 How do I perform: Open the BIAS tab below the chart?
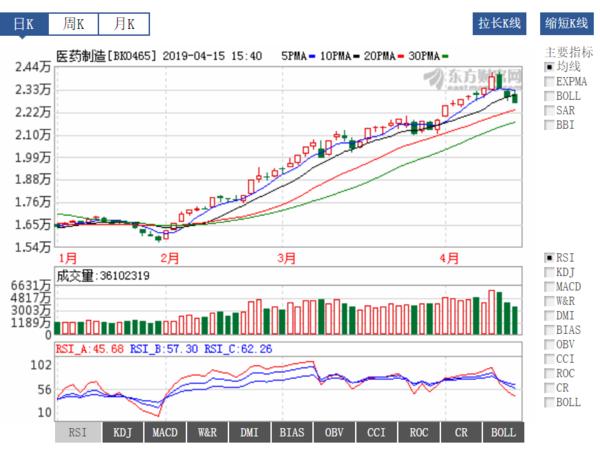point(292,432)
